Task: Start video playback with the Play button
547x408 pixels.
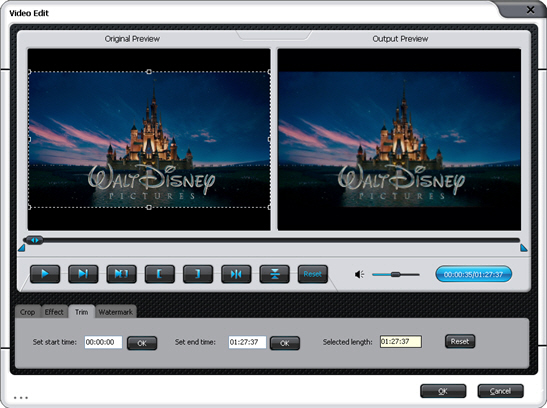Action: pyautogui.click(x=45, y=274)
